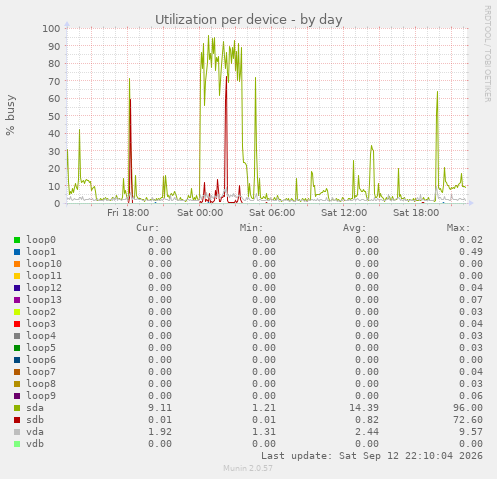Select the 'sdb' legend label
This screenshot has width=497, height=479.
tap(35, 420)
